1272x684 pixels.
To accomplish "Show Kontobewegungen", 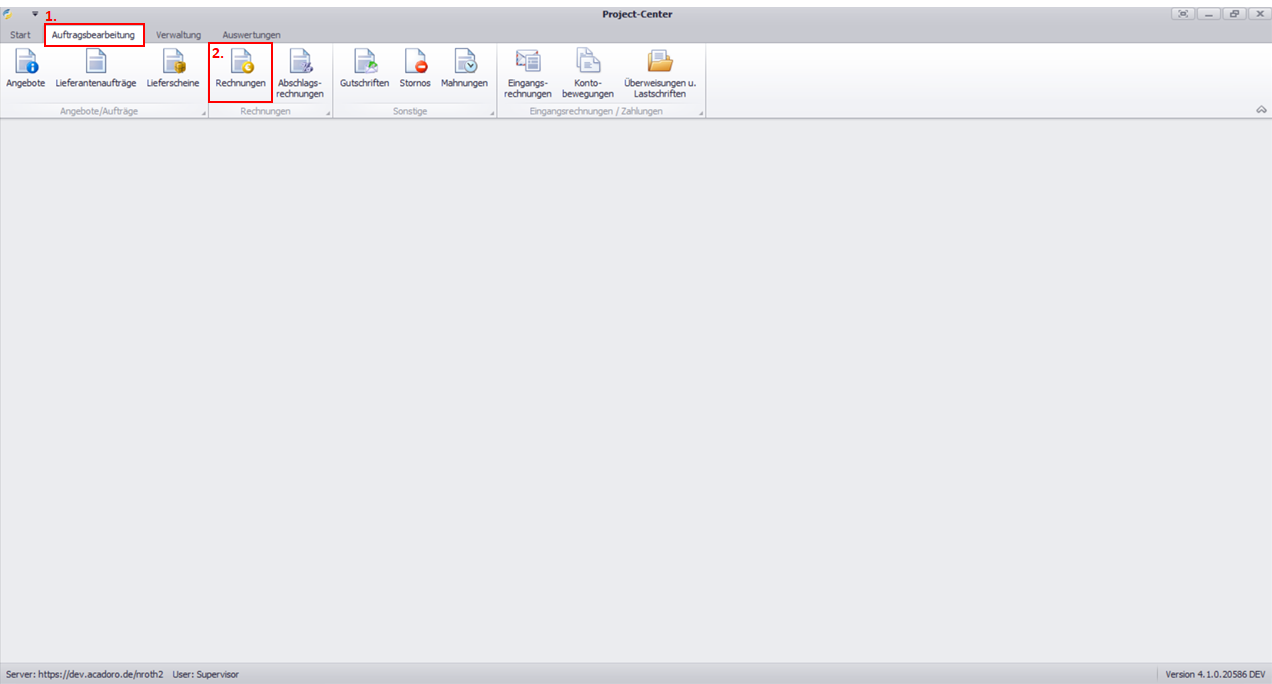I will pos(588,74).
